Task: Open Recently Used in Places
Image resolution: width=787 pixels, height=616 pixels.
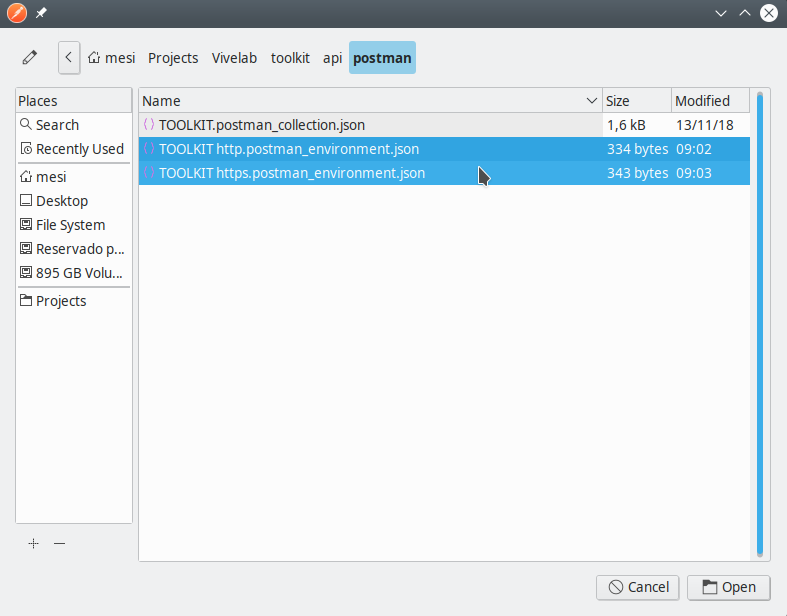Action: pyautogui.click(x=74, y=149)
